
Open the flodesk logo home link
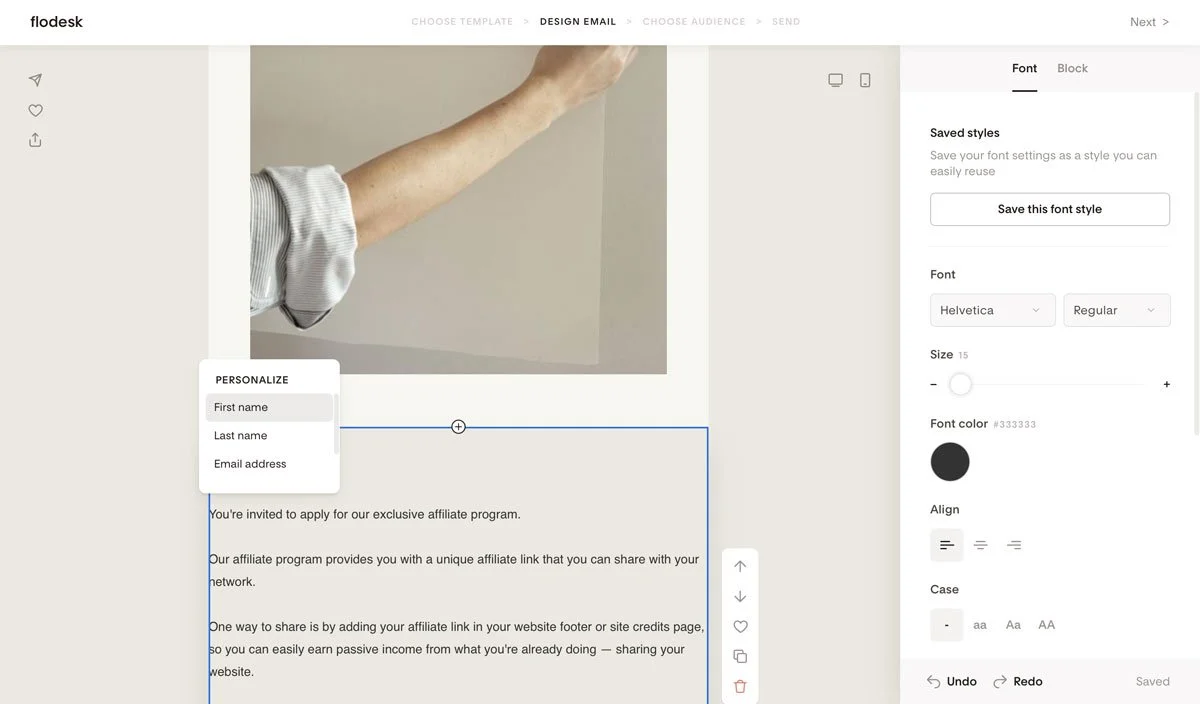(x=56, y=21)
